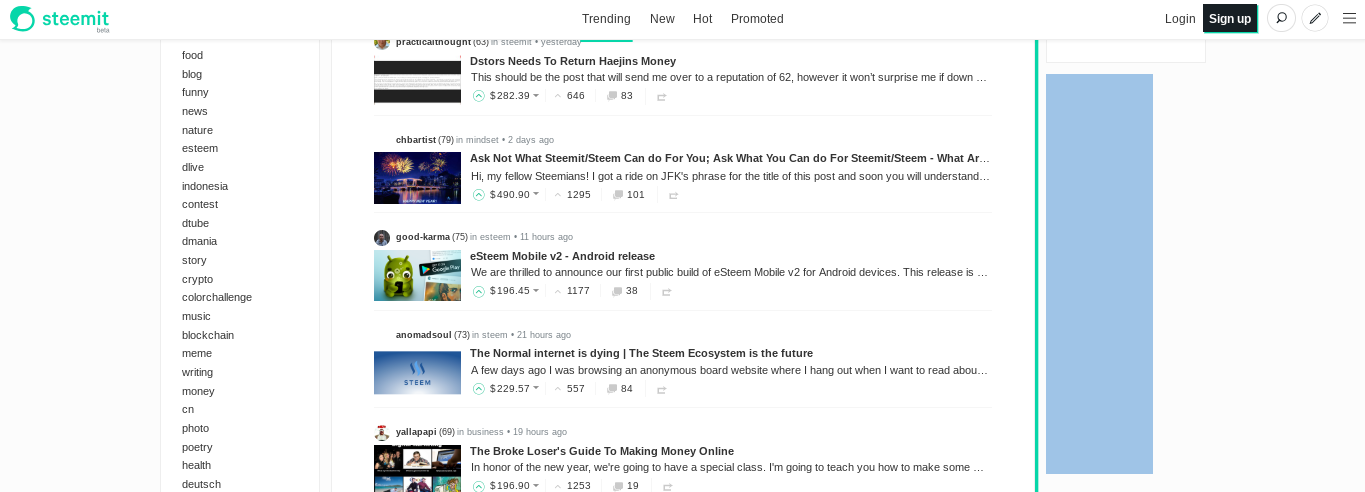This screenshot has height=492, width=1365.
Task: Click practicalthought's avatar icon
Action: (x=382, y=43)
